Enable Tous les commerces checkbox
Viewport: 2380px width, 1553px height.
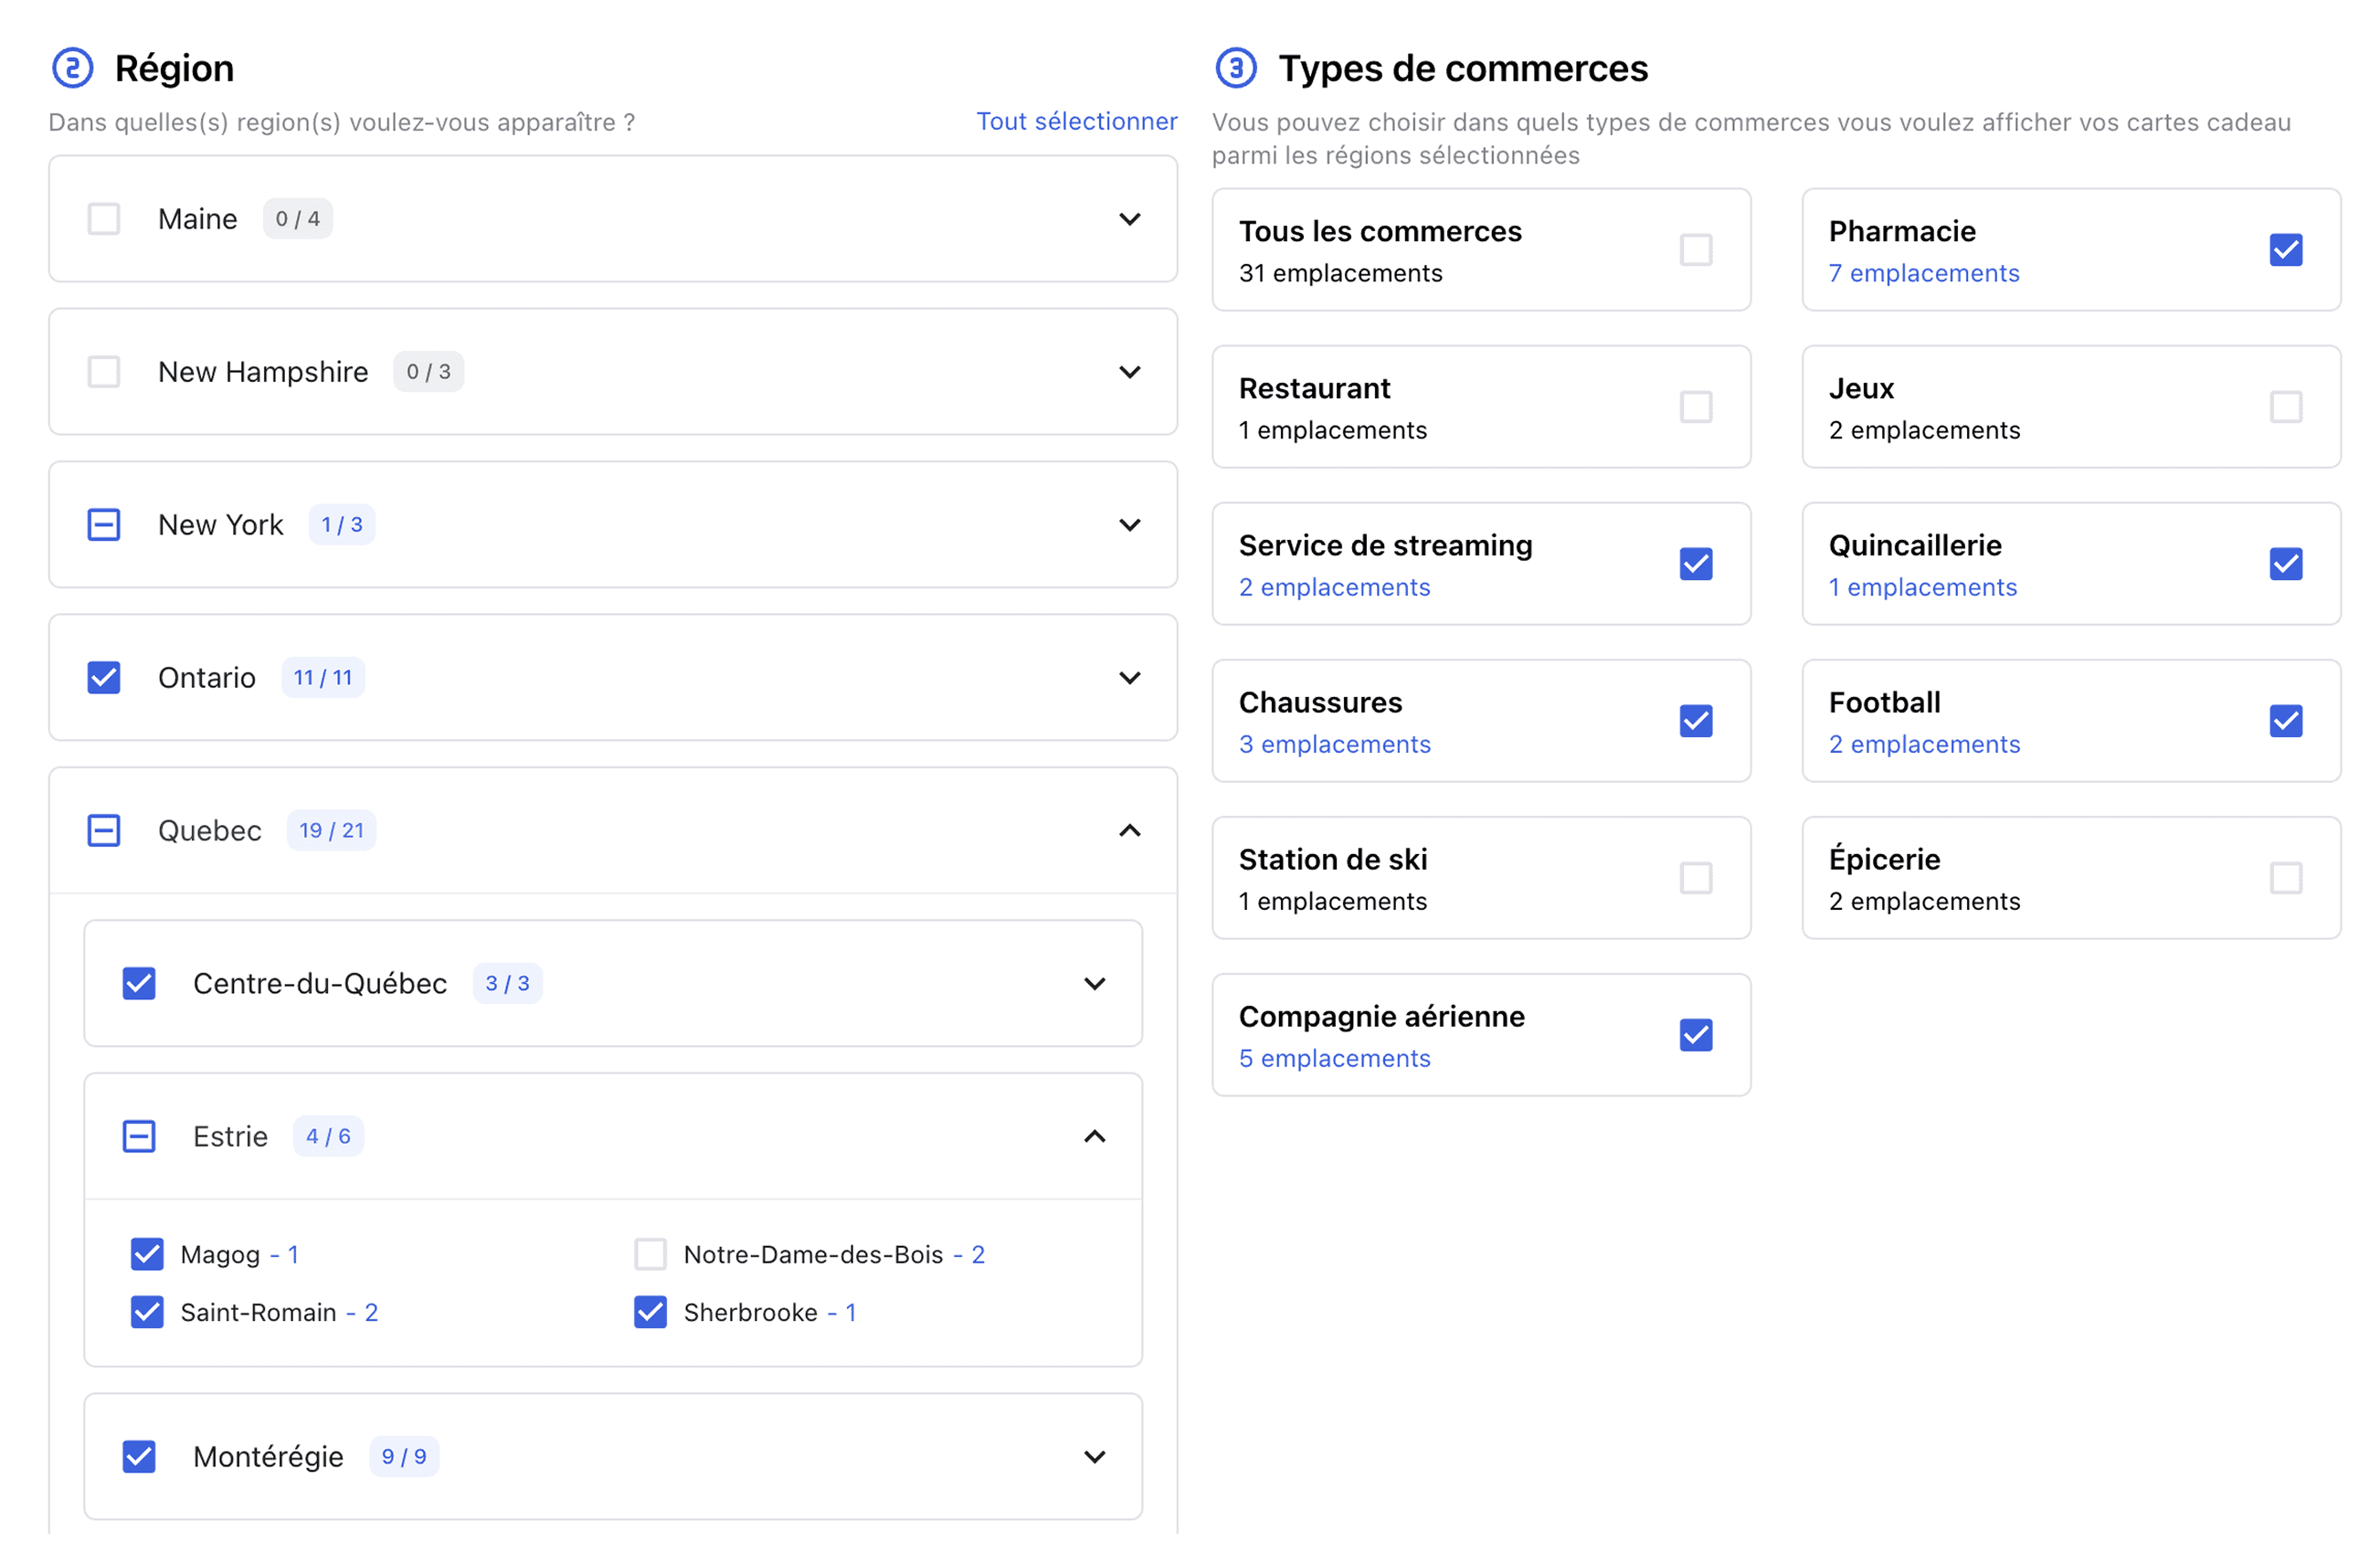pos(1696,250)
